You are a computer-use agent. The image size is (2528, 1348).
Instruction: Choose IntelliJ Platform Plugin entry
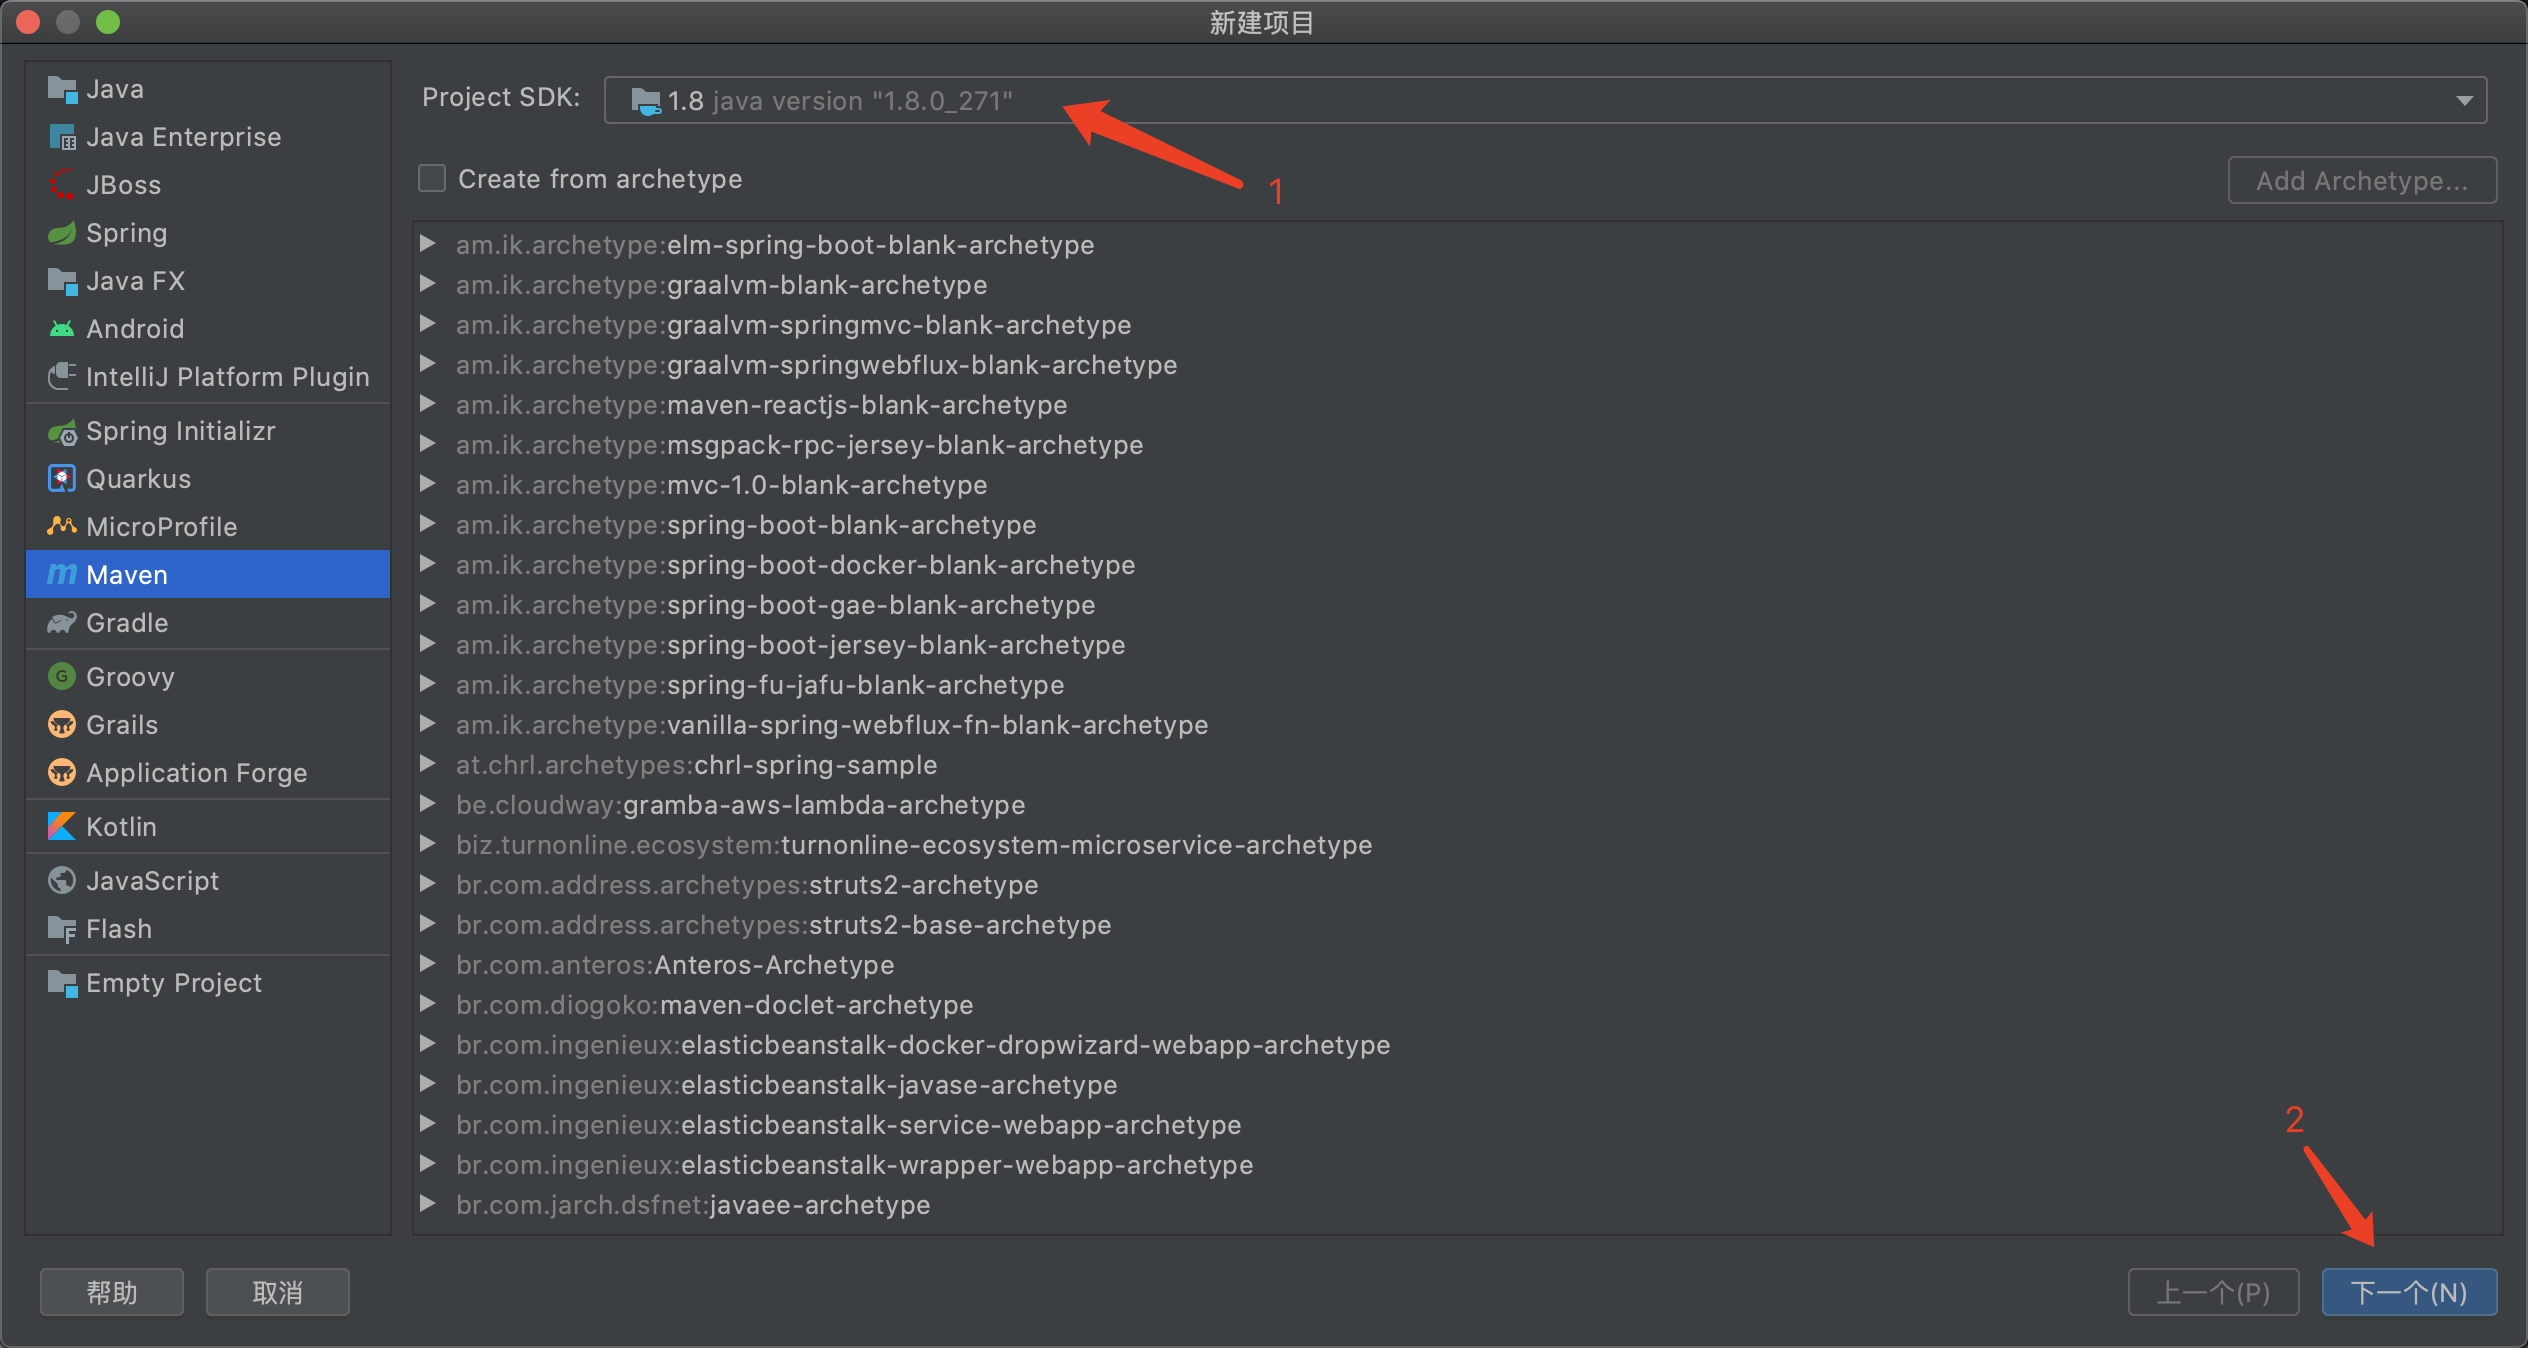pyautogui.click(x=208, y=377)
